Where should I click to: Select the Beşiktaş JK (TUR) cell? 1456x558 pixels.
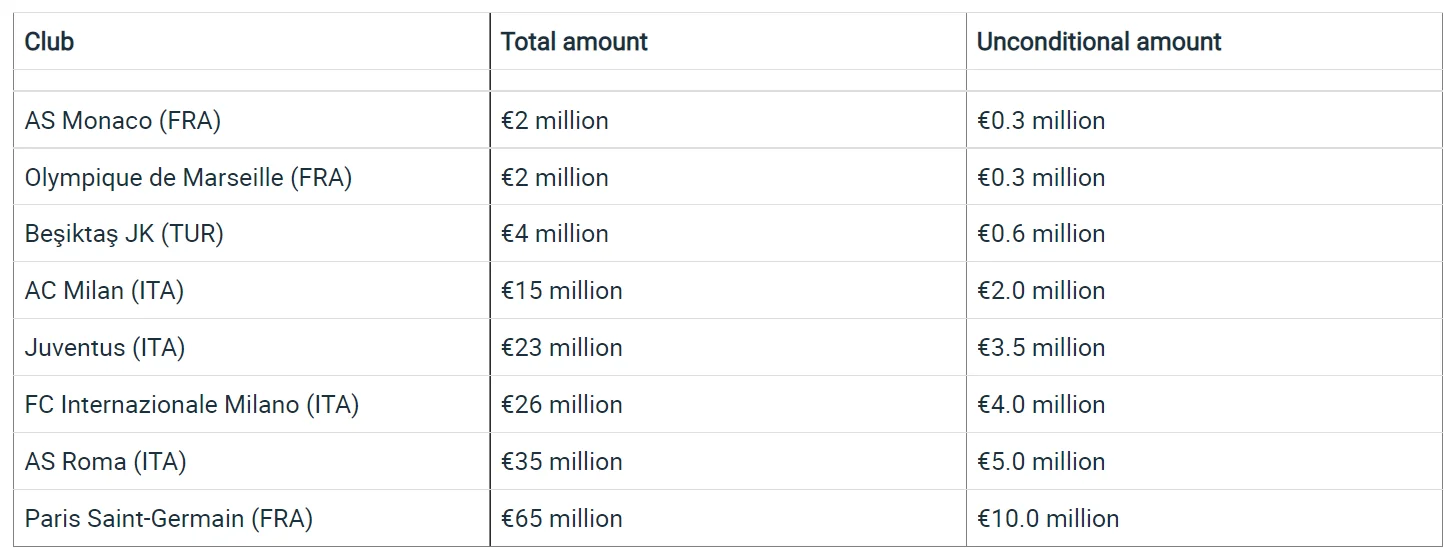click(124, 234)
